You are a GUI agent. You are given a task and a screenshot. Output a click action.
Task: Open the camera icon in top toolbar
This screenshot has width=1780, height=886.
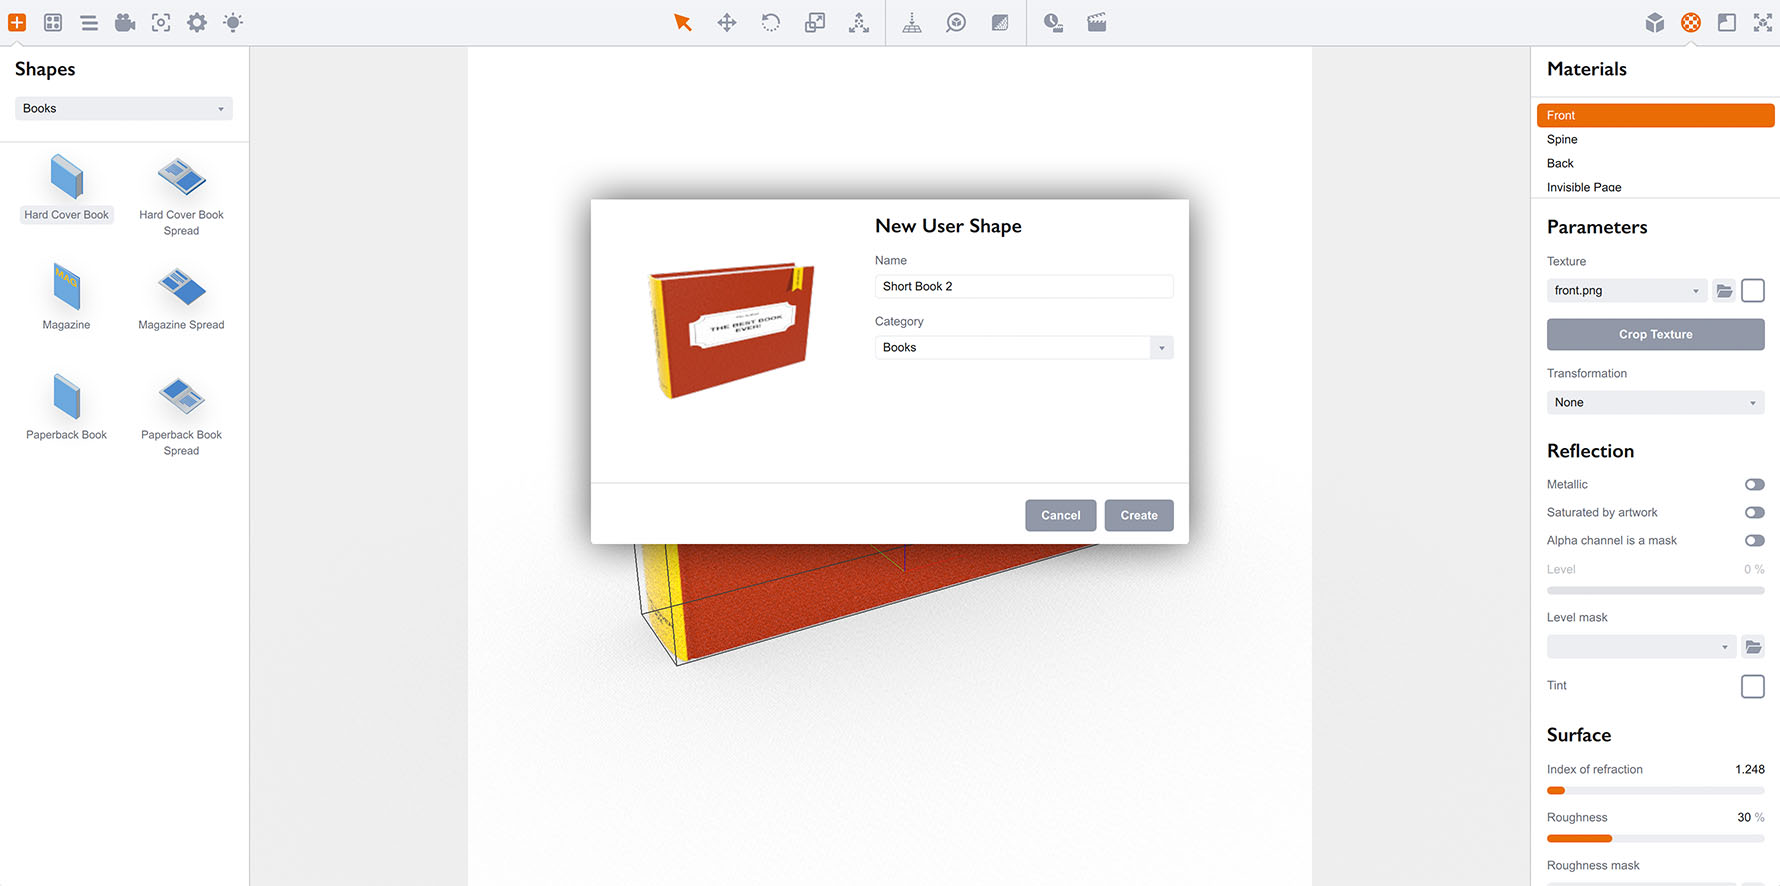[x=125, y=22]
